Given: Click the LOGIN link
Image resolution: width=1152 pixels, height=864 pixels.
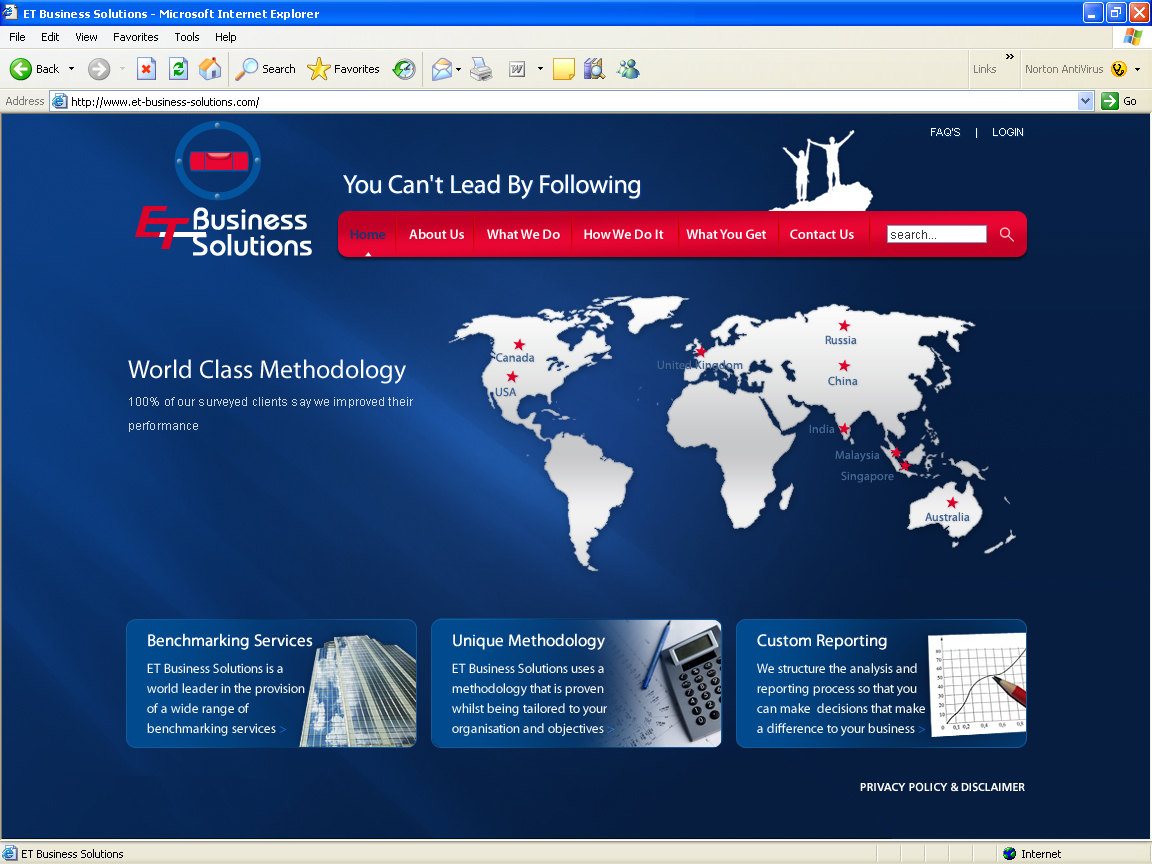Looking at the screenshot, I should (x=1007, y=132).
